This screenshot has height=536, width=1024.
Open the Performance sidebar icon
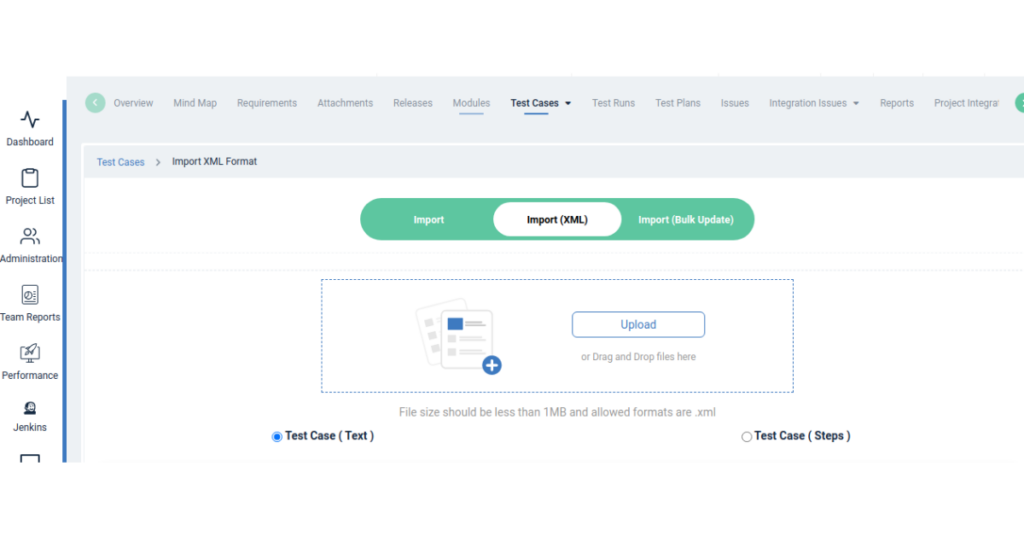[x=30, y=353]
